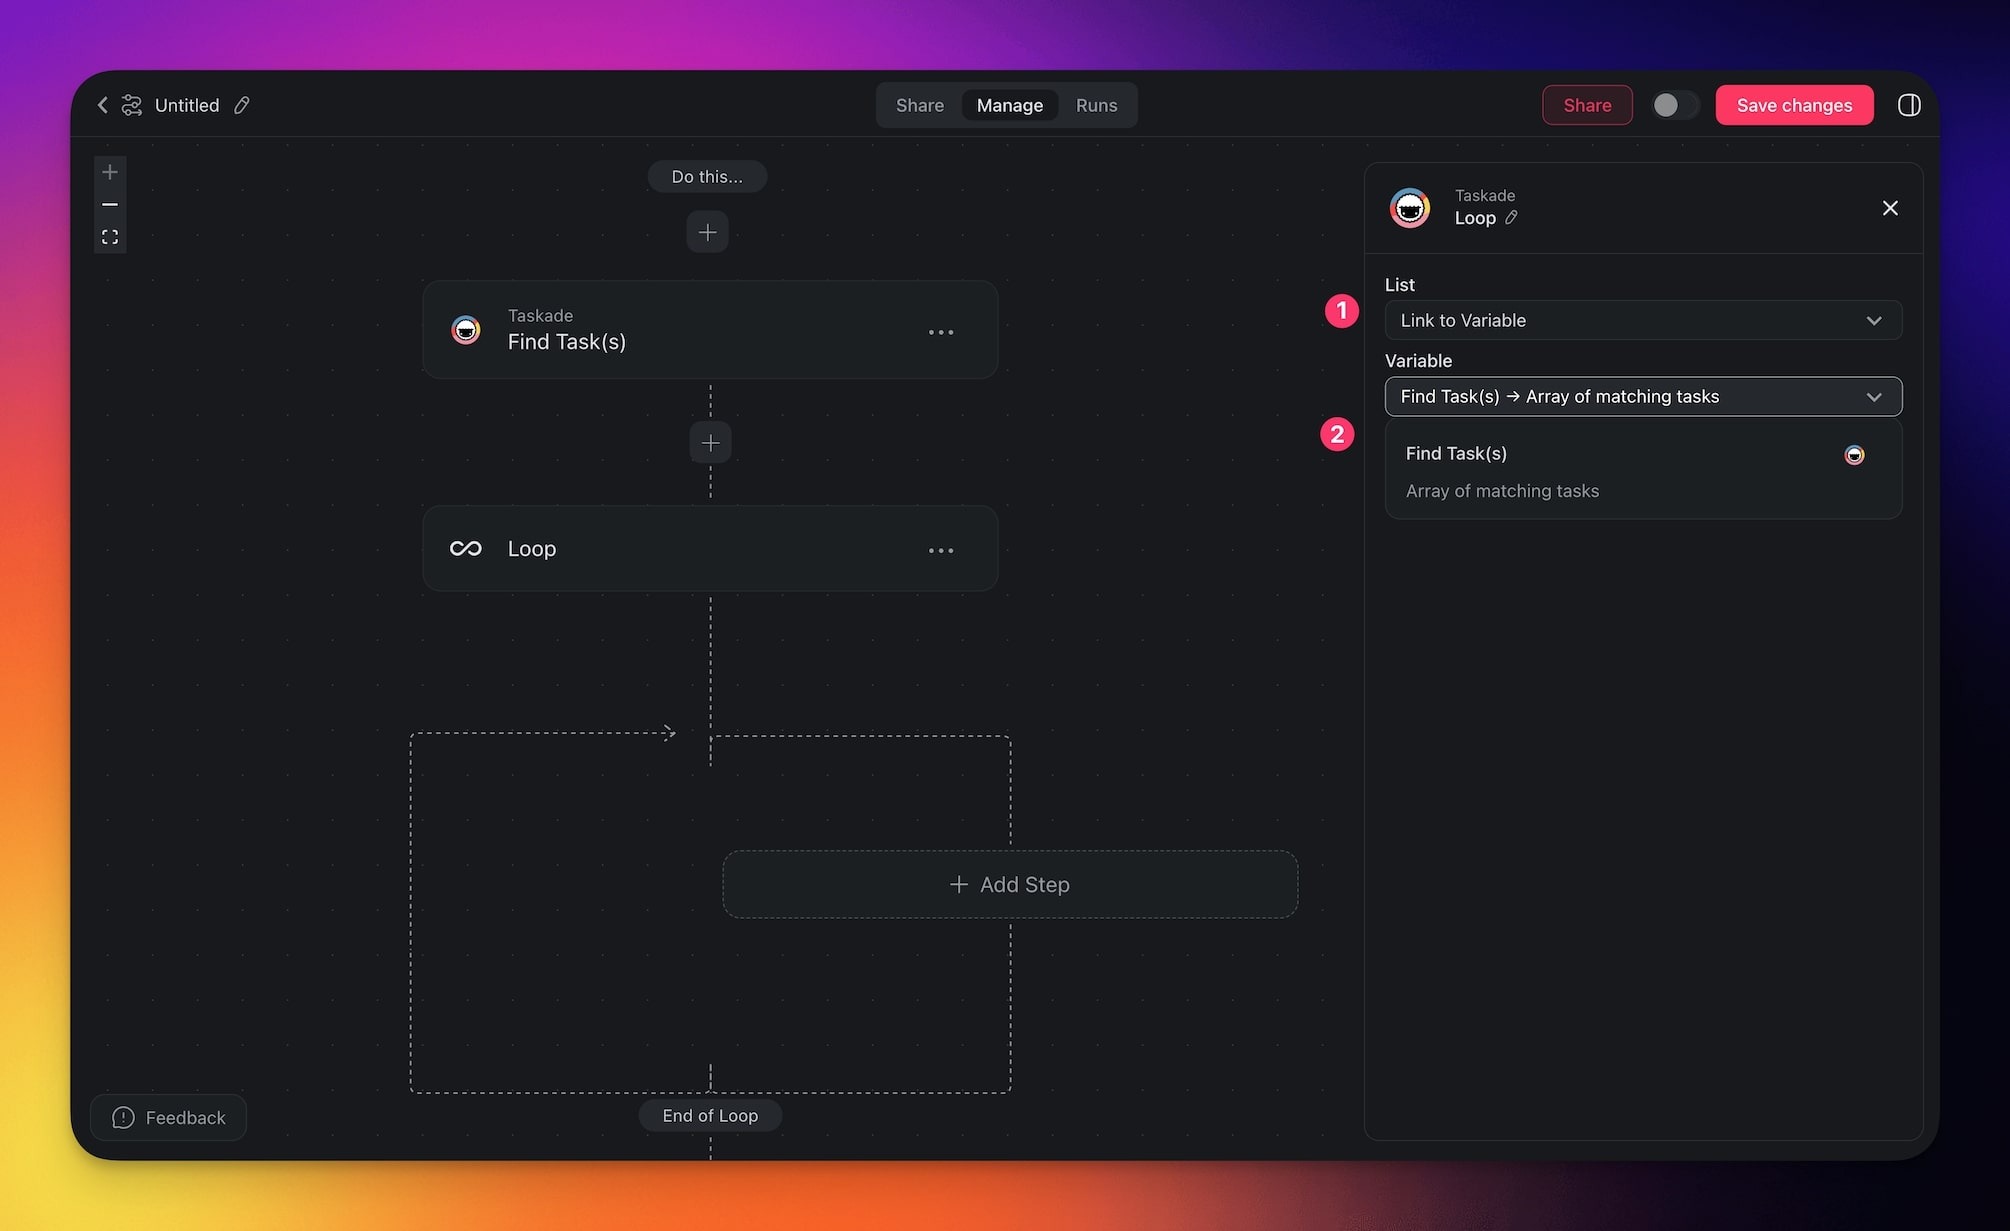Zoom in on the canvas
The width and height of the screenshot is (2010, 1231).
pos(110,172)
